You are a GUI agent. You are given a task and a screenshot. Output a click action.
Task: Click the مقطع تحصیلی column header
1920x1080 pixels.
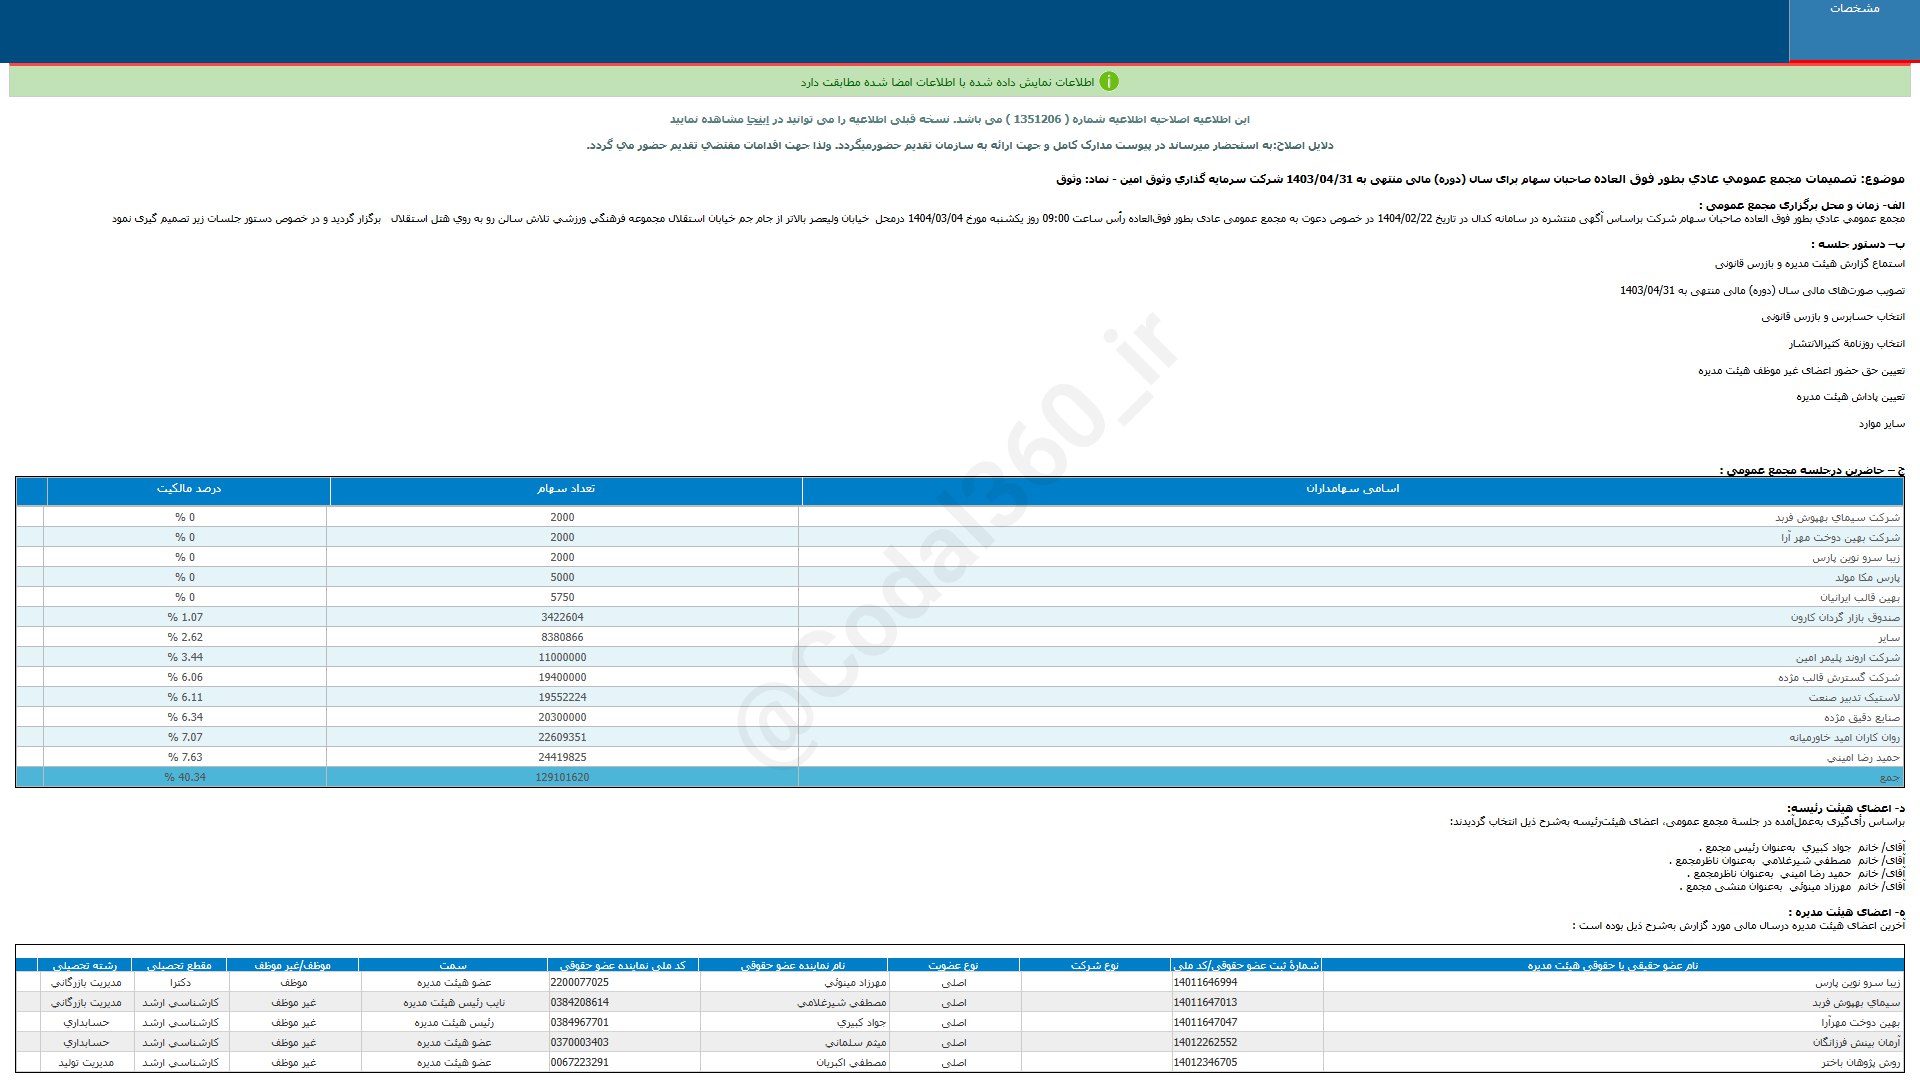tap(179, 966)
